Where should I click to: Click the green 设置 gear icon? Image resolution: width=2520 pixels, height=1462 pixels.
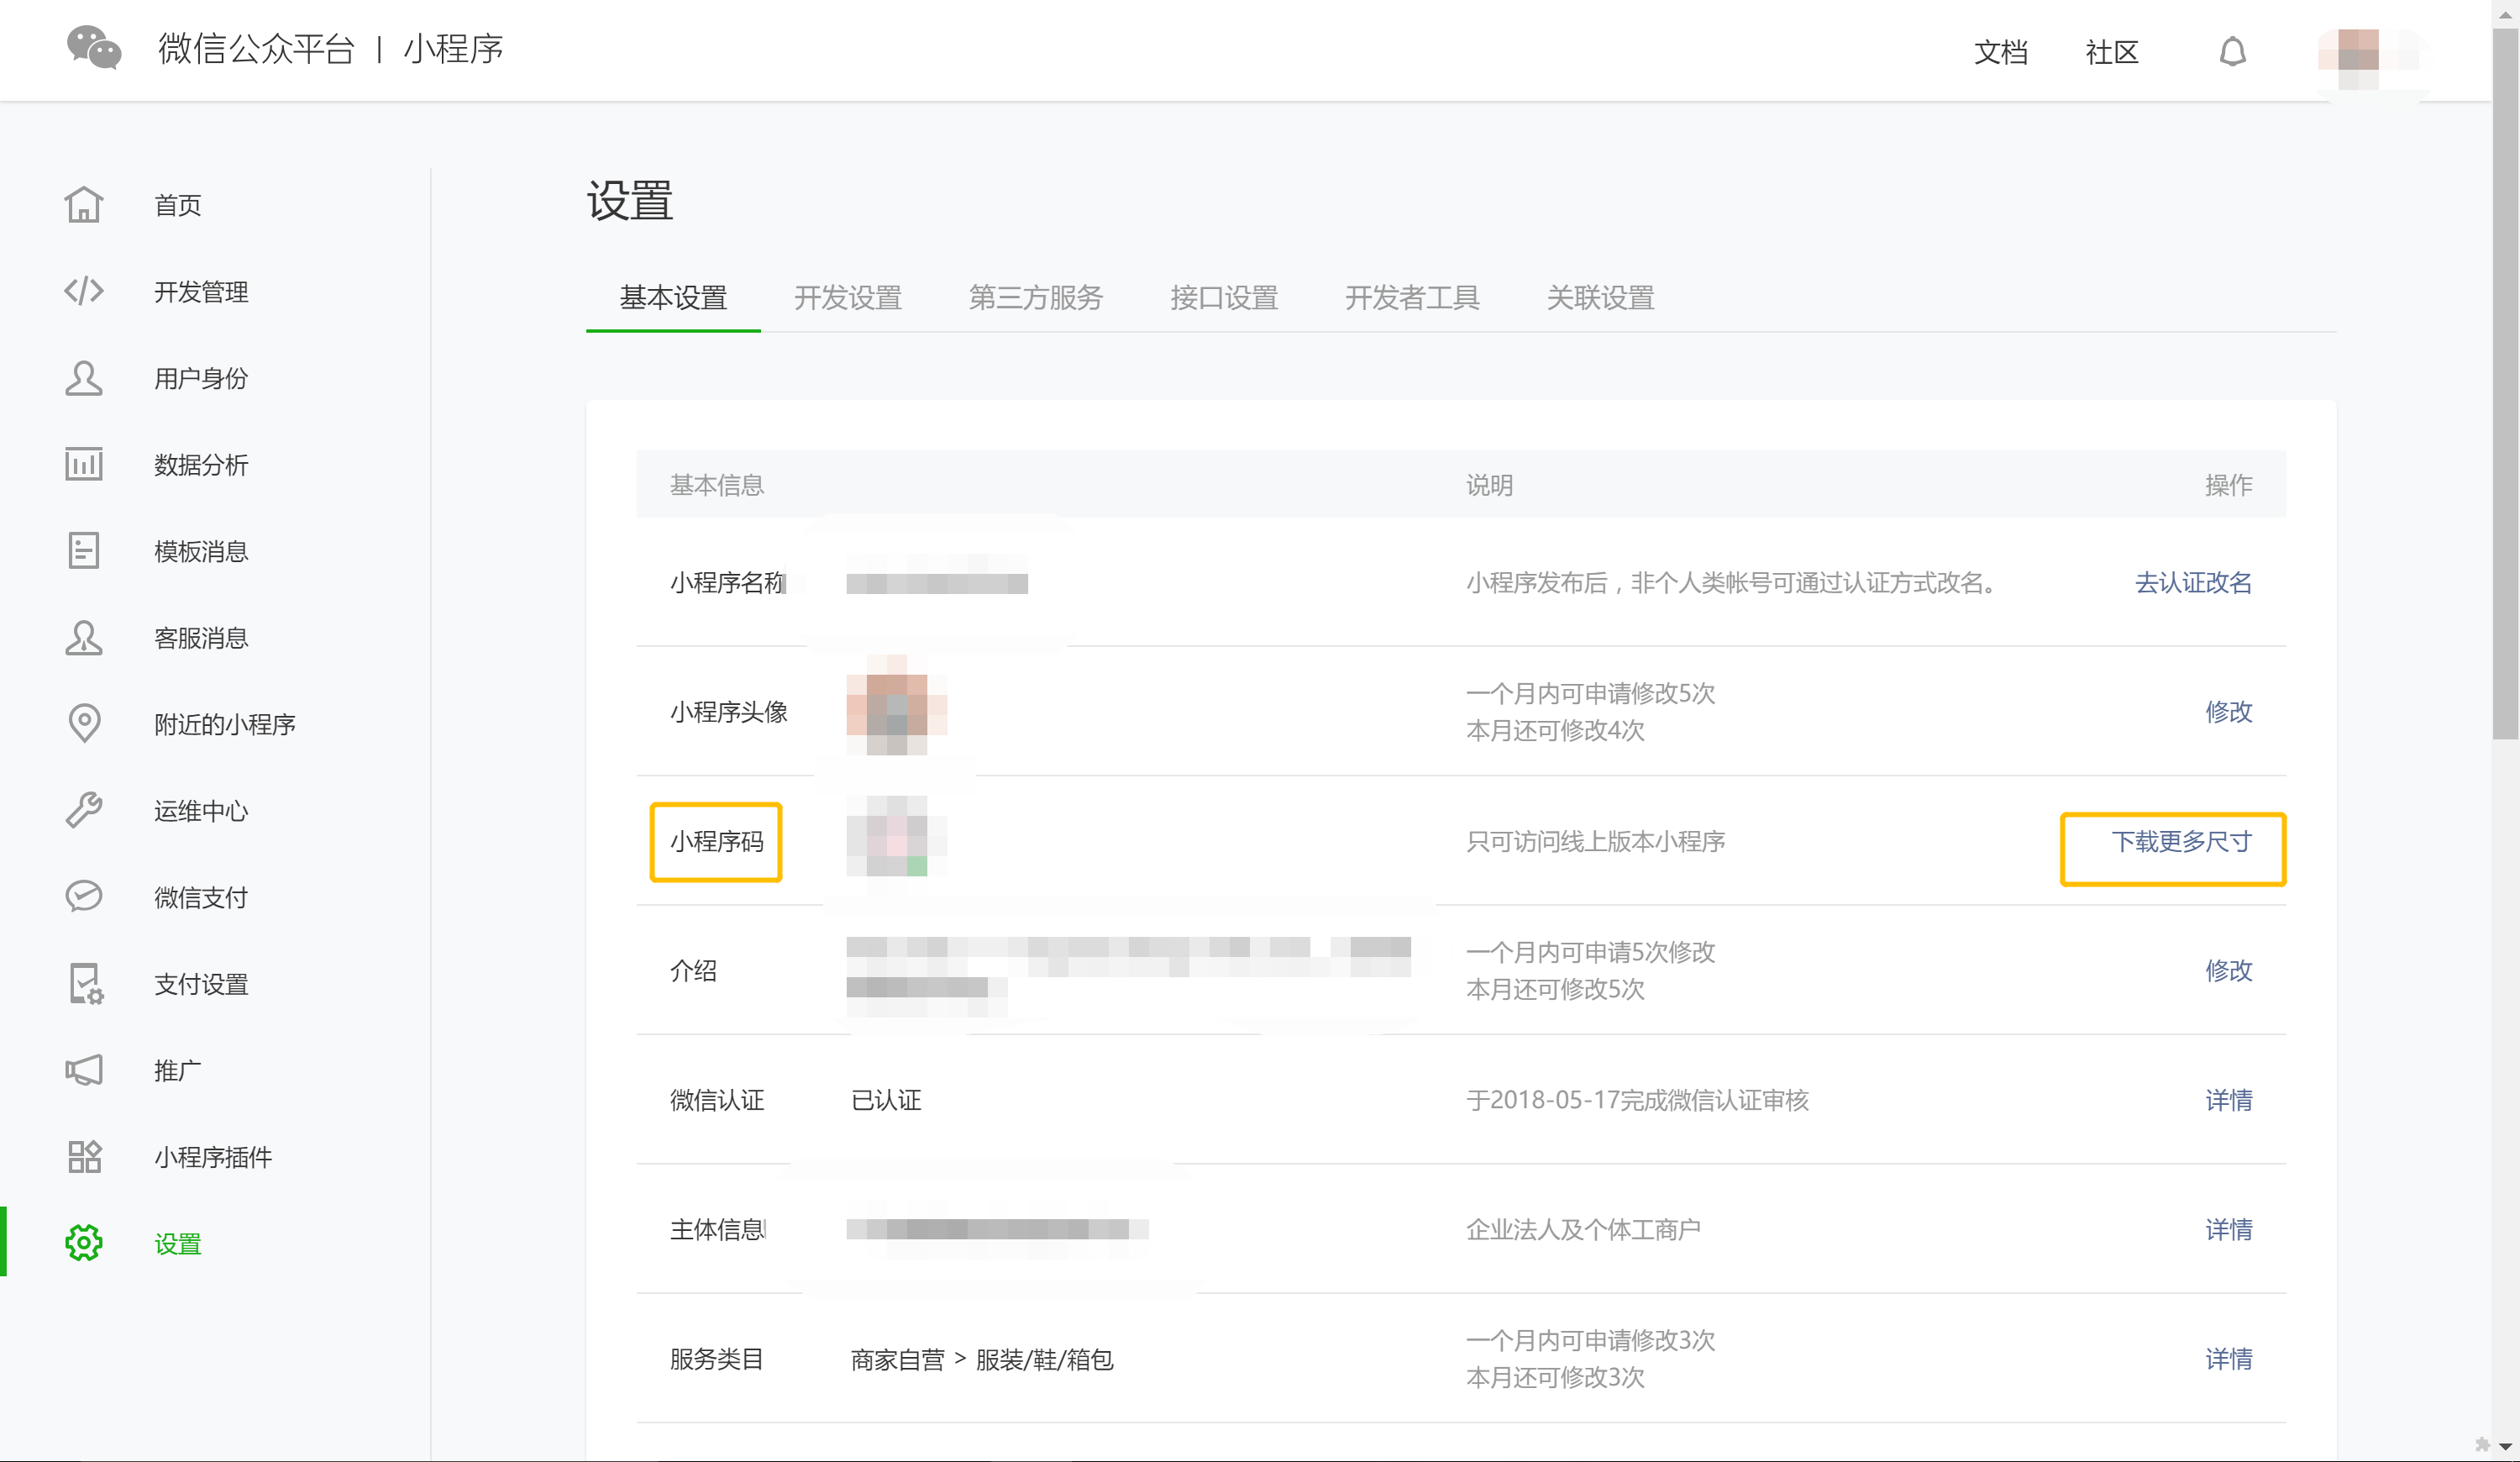coord(84,1243)
